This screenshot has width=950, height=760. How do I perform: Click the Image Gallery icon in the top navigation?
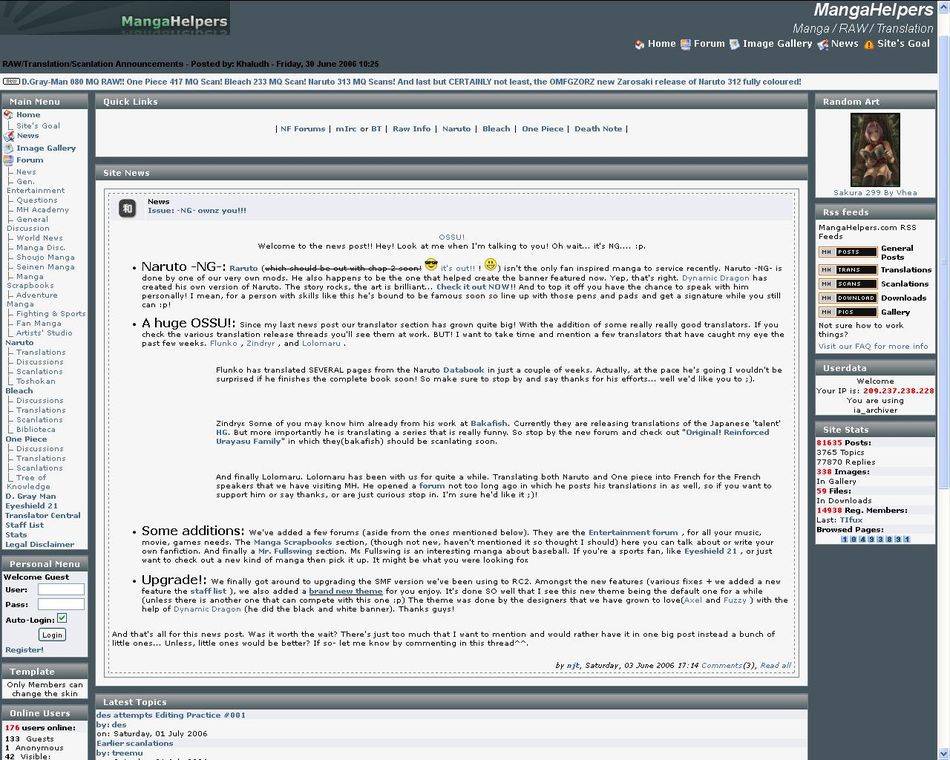734,44
